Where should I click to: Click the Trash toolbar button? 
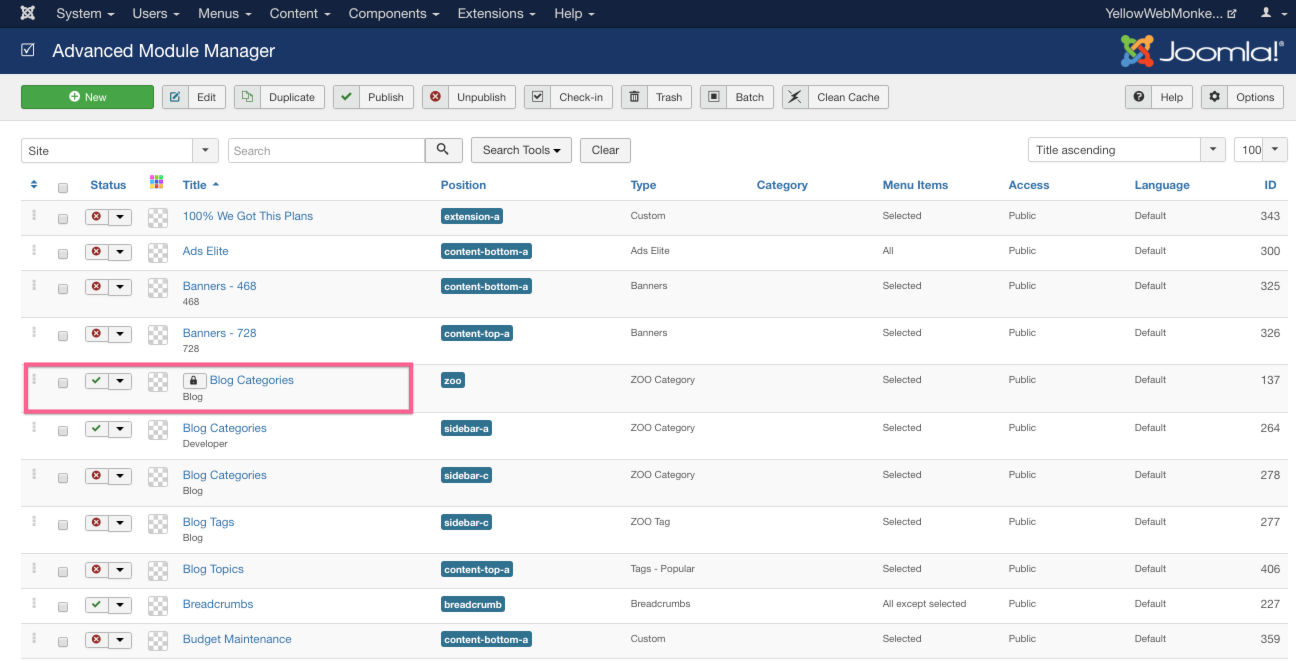(656, 97)
